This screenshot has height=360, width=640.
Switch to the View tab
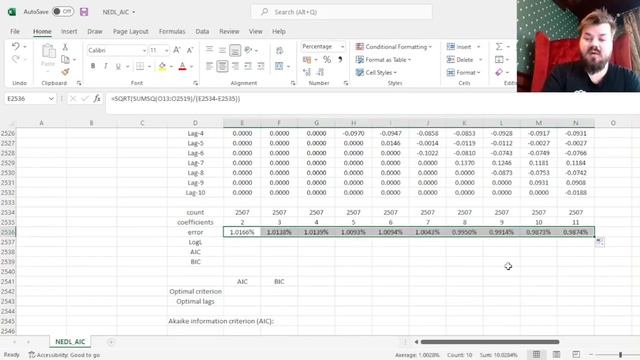tap(256, 31)
